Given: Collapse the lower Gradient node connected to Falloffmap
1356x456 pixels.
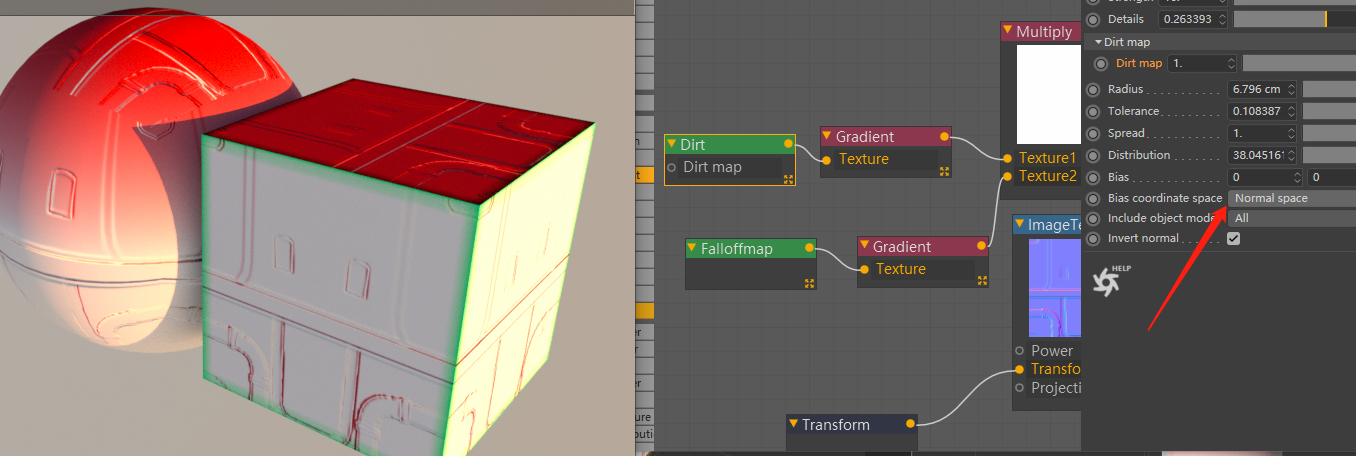Looking at the screenshot, I should [x=864, y=247].
